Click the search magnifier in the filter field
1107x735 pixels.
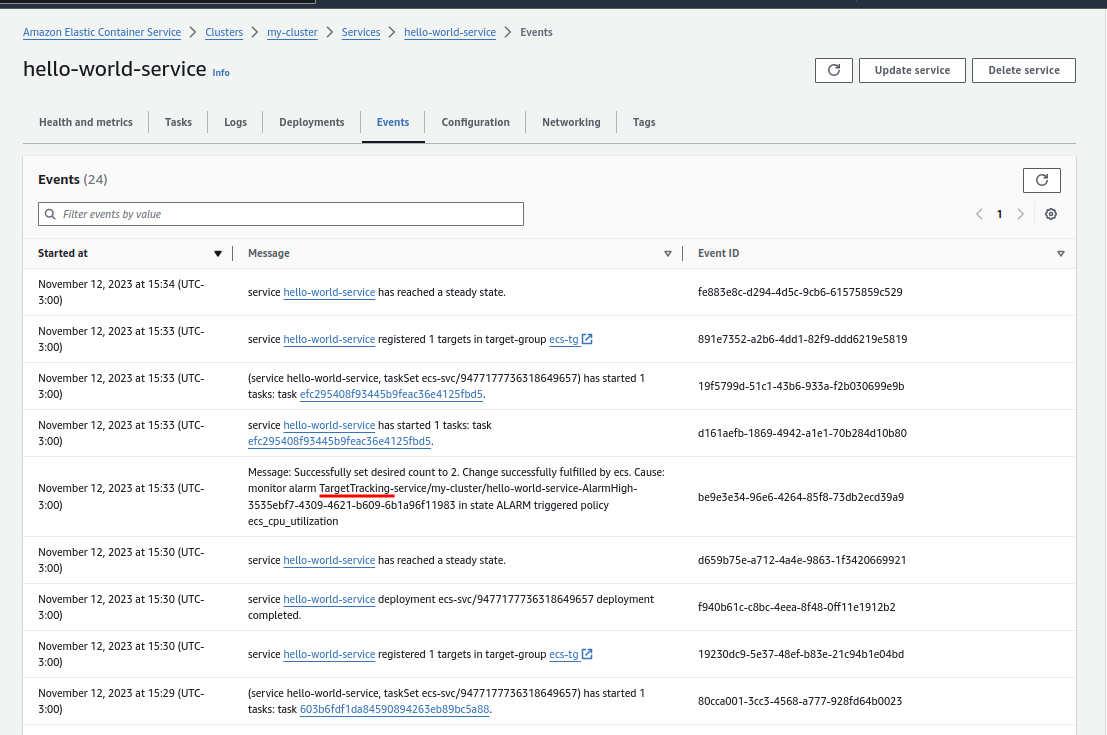tap(50, 214)
